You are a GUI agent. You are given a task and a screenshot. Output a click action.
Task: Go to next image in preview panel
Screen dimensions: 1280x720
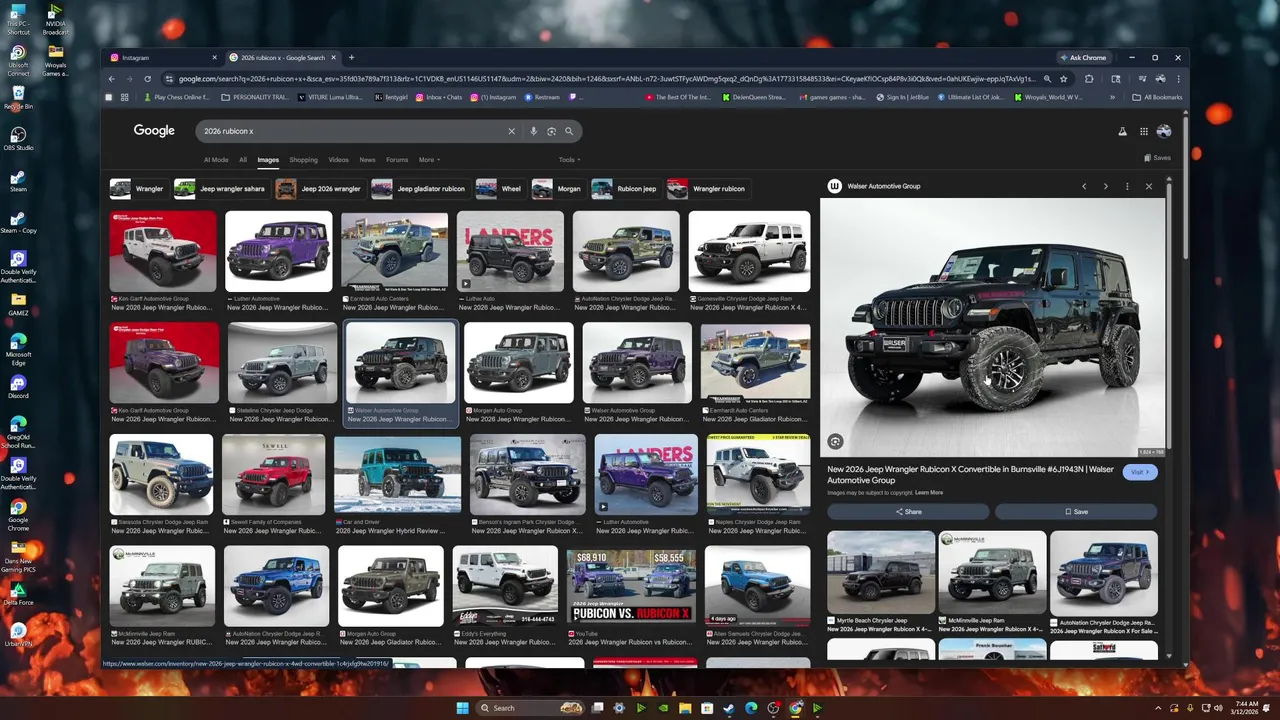(1105, 186)
